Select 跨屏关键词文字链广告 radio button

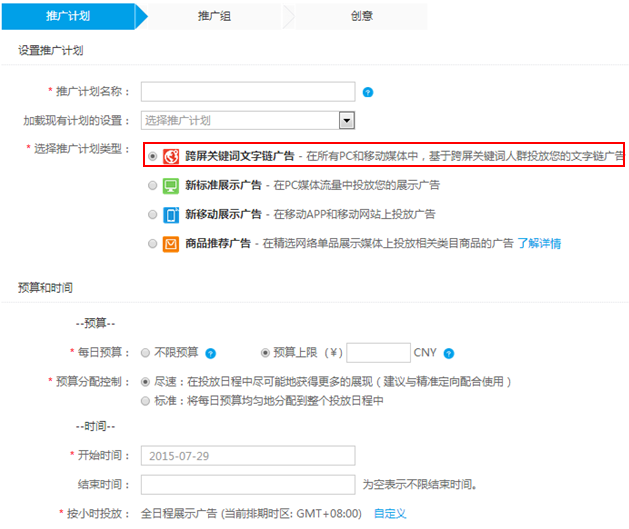pyautogui.click(x=152, y=156)
